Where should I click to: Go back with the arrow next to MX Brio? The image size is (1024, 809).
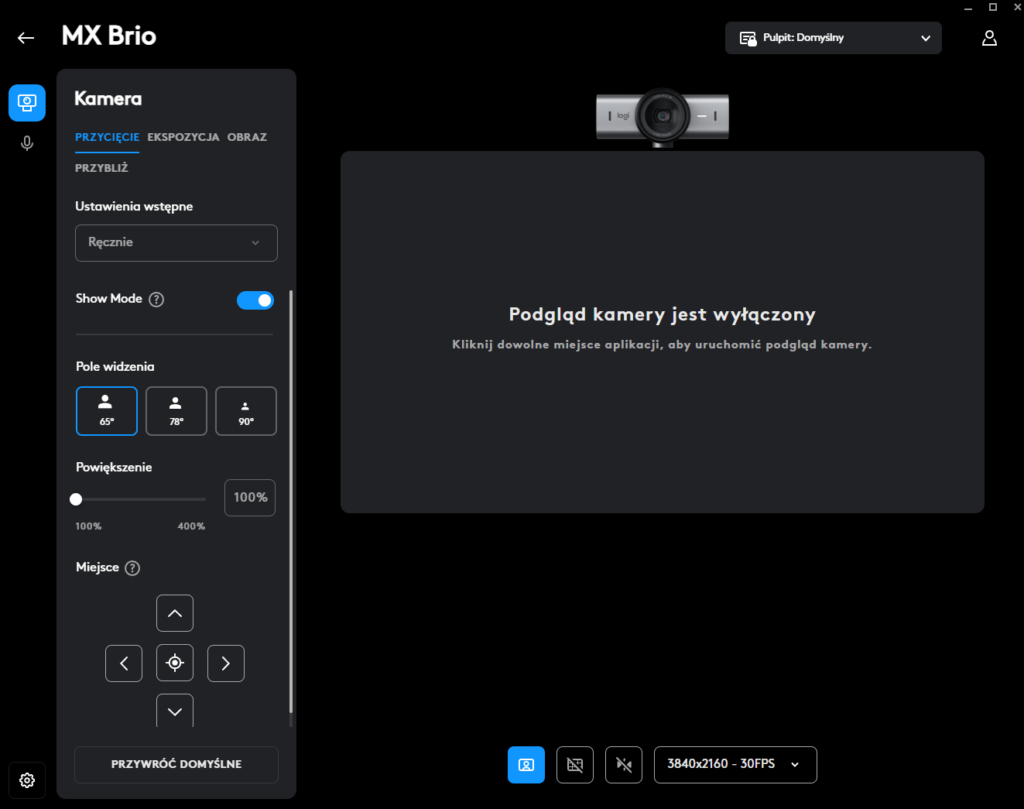point(26,38)
